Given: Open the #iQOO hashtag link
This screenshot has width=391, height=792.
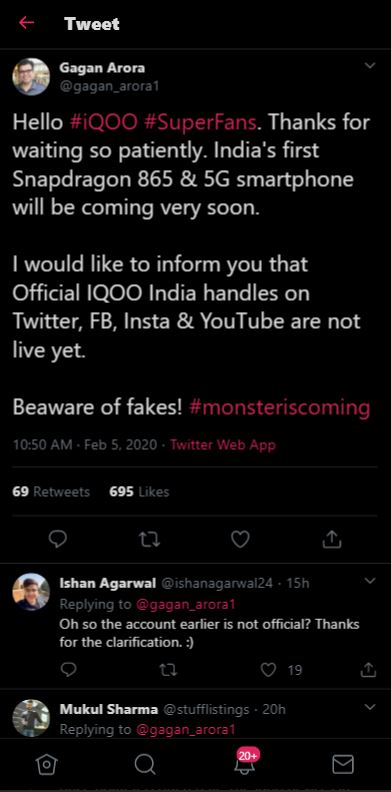Looking at the screenshot, I should [x=104, y=123].
